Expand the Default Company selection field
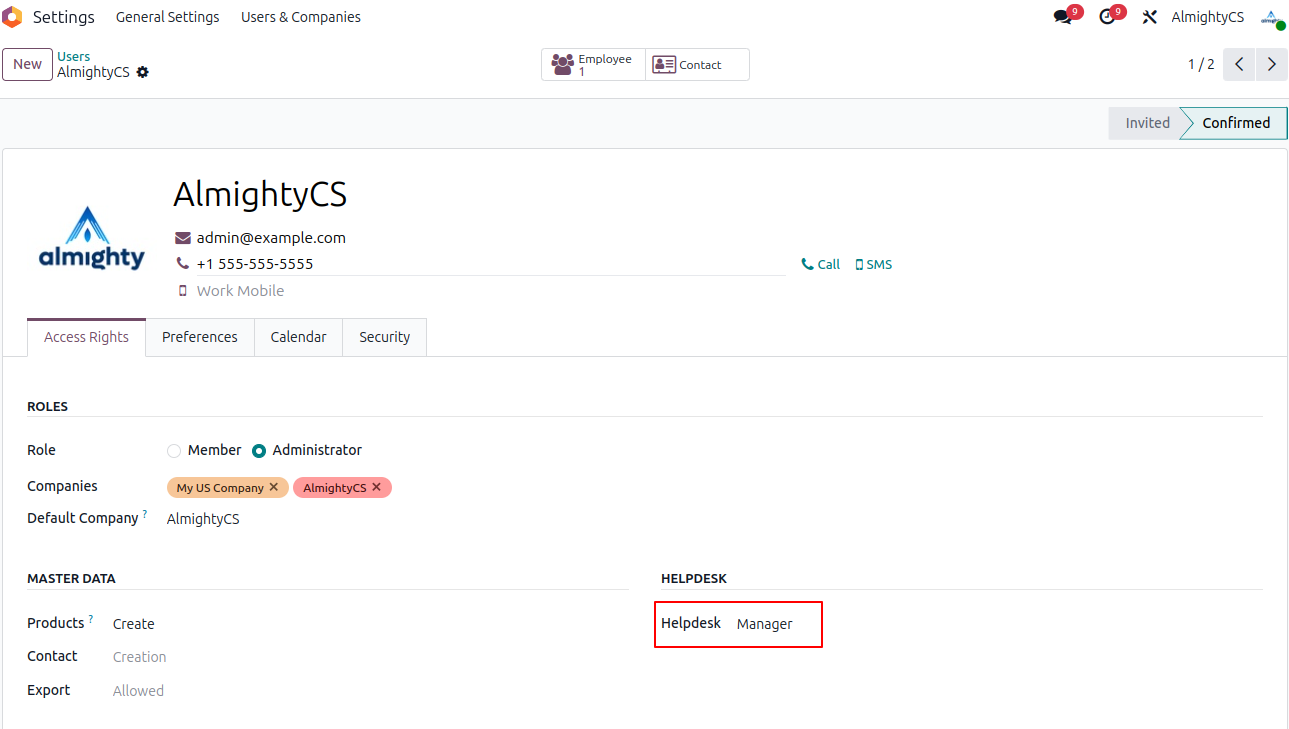Screen dimensions: 1289x729 point(203,519)
